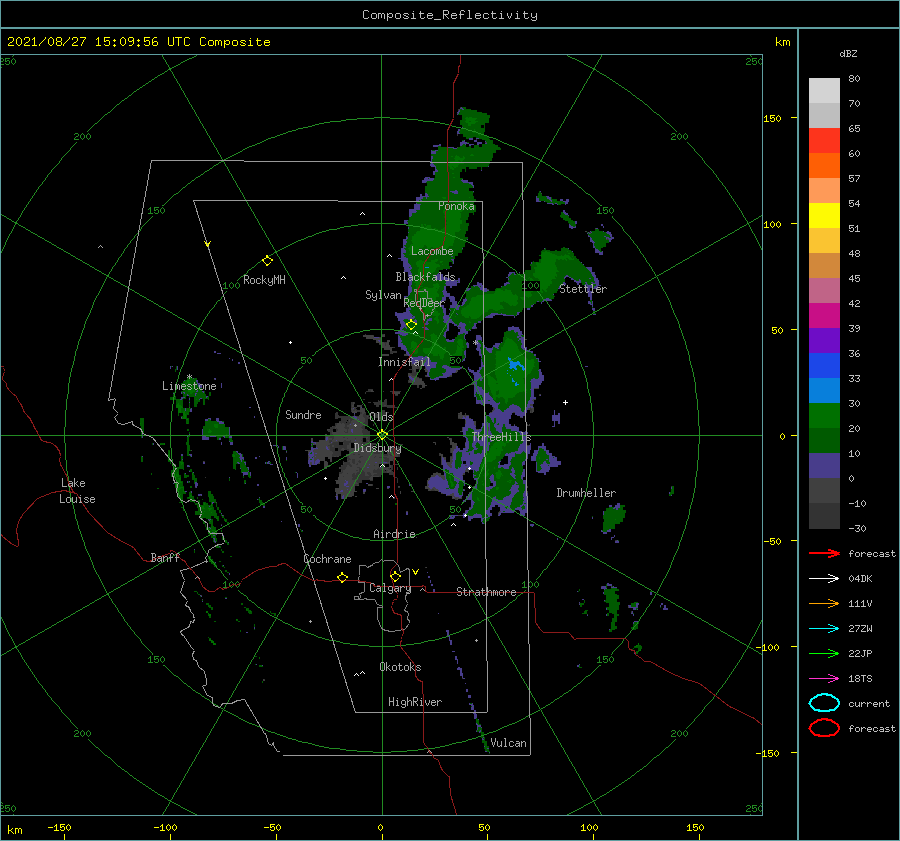Image resolution: width=900 pixels, height=841 pixels.
Task: Click the radar center marker at Didsbury
Action: (382, 435)
